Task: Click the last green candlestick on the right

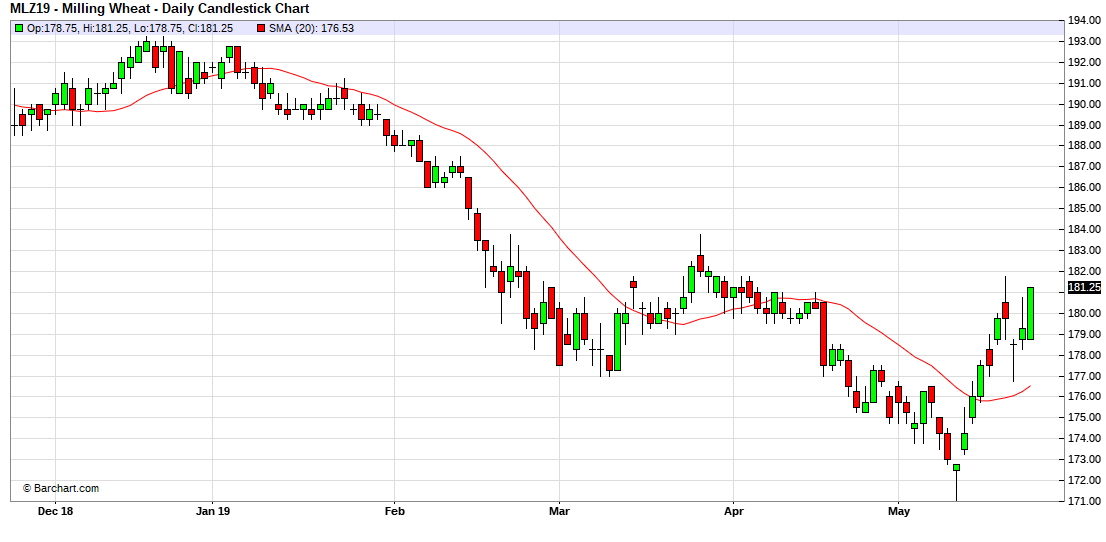Action: (x=1030, y=313)
